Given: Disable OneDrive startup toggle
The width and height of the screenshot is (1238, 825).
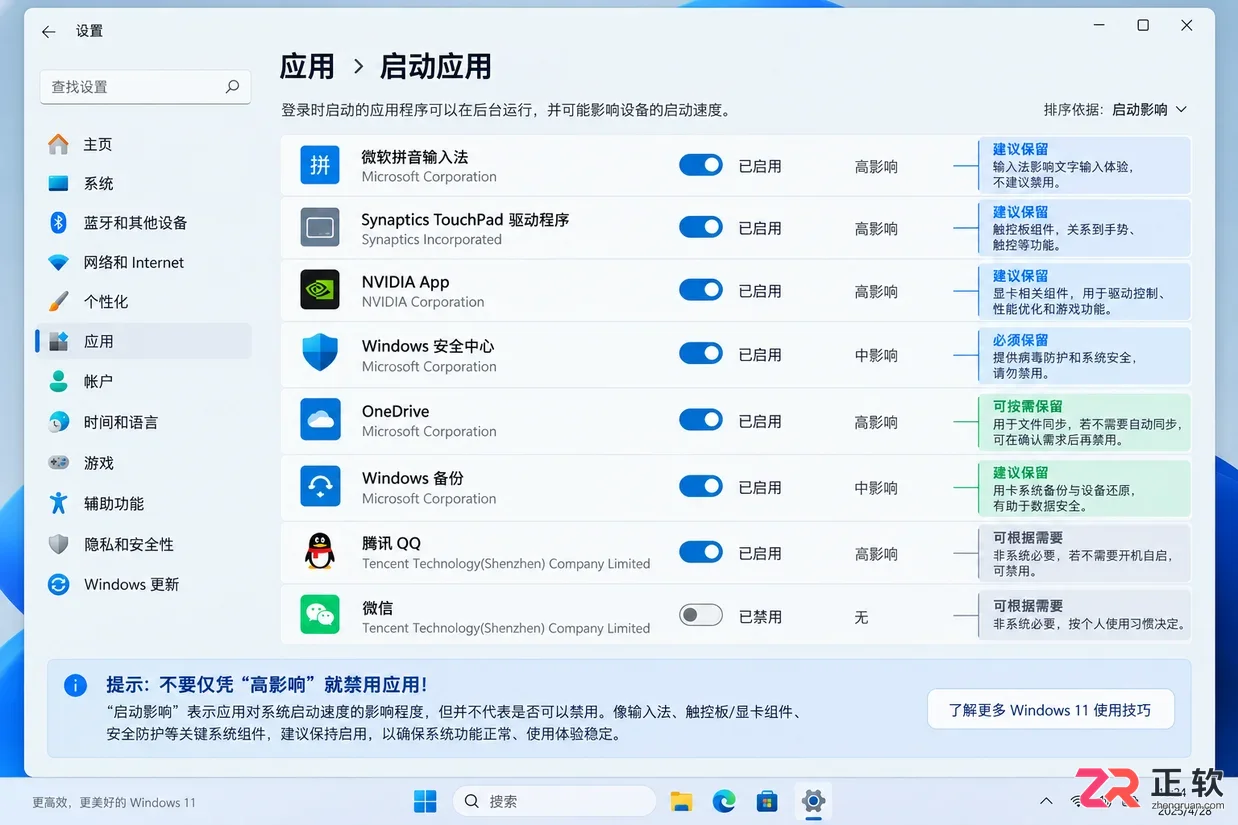Looking at the screenshot, I should tap(701, 420).
